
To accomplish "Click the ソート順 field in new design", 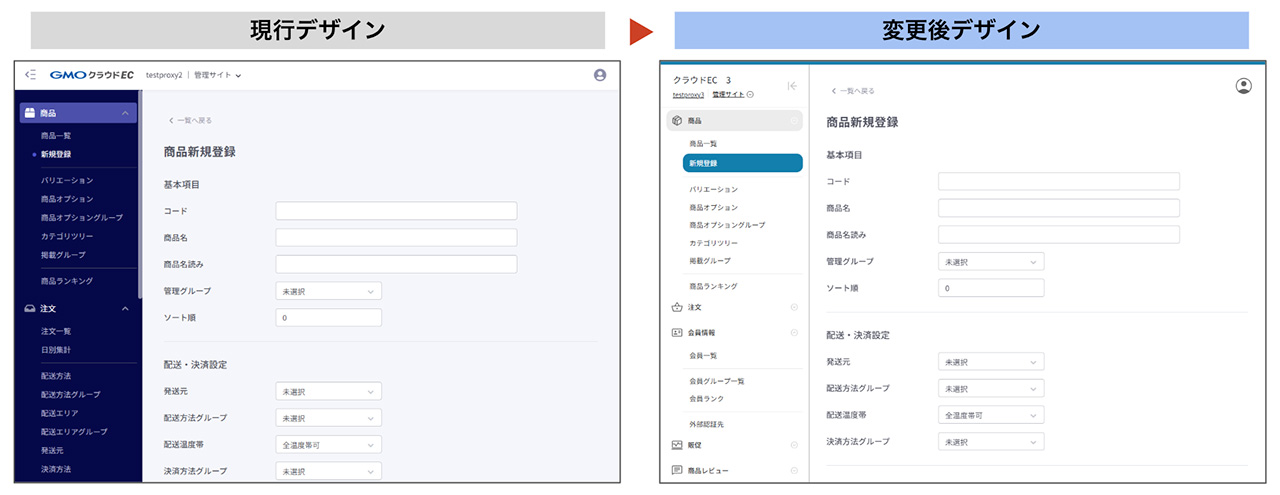I will 991,287.
